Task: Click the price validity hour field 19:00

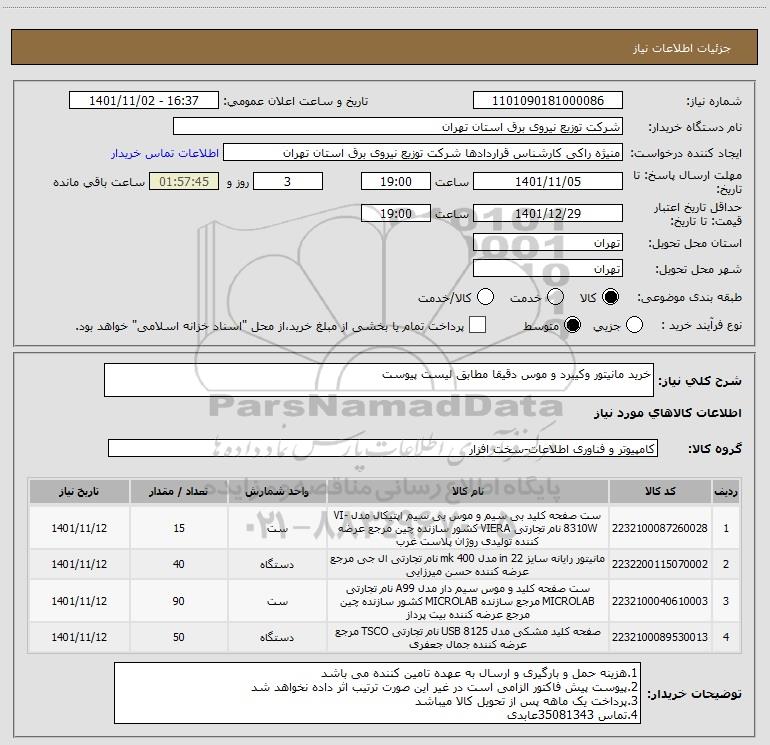Action: (x=396, y=214)
